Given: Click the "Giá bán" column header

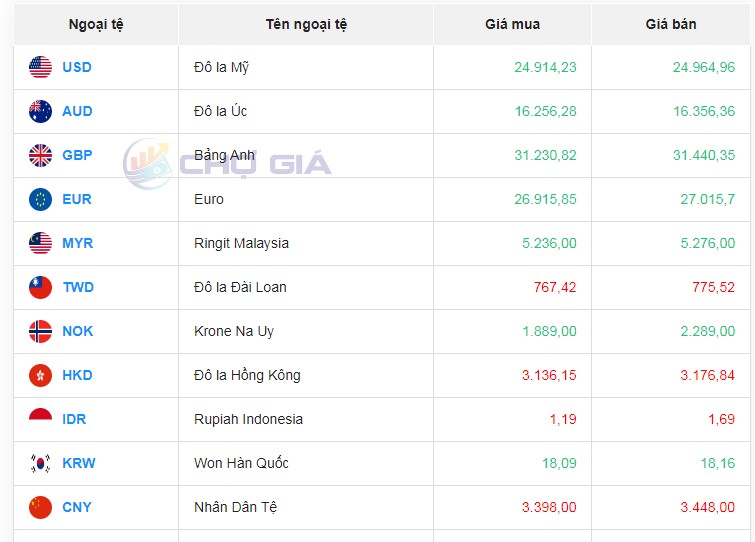Looking at the screenshot, I should coord(671,24).
